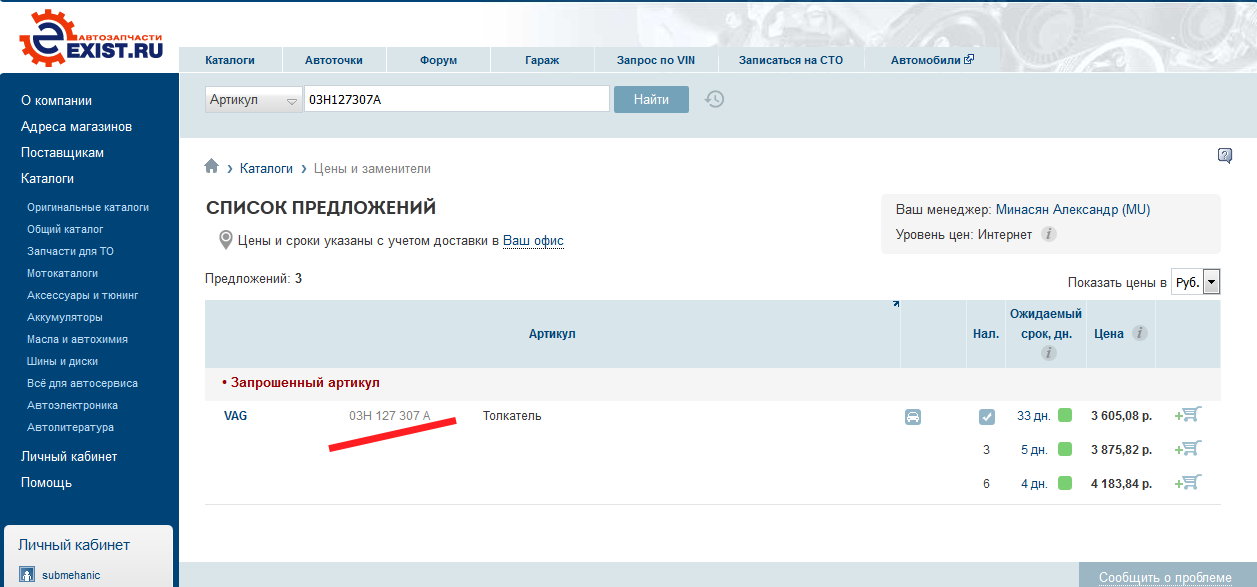This screenshot has width=1257, height=587.
Task: Toggle the availability checkbox in the VAG row
Action: [987, 417]
